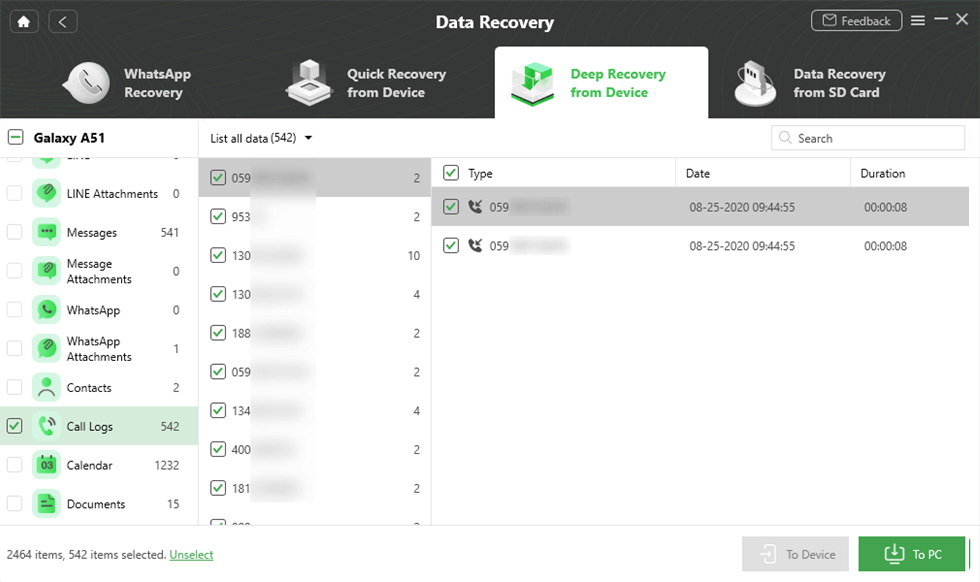
Task: Click into the Search field
Action: (x=875, y=138)
